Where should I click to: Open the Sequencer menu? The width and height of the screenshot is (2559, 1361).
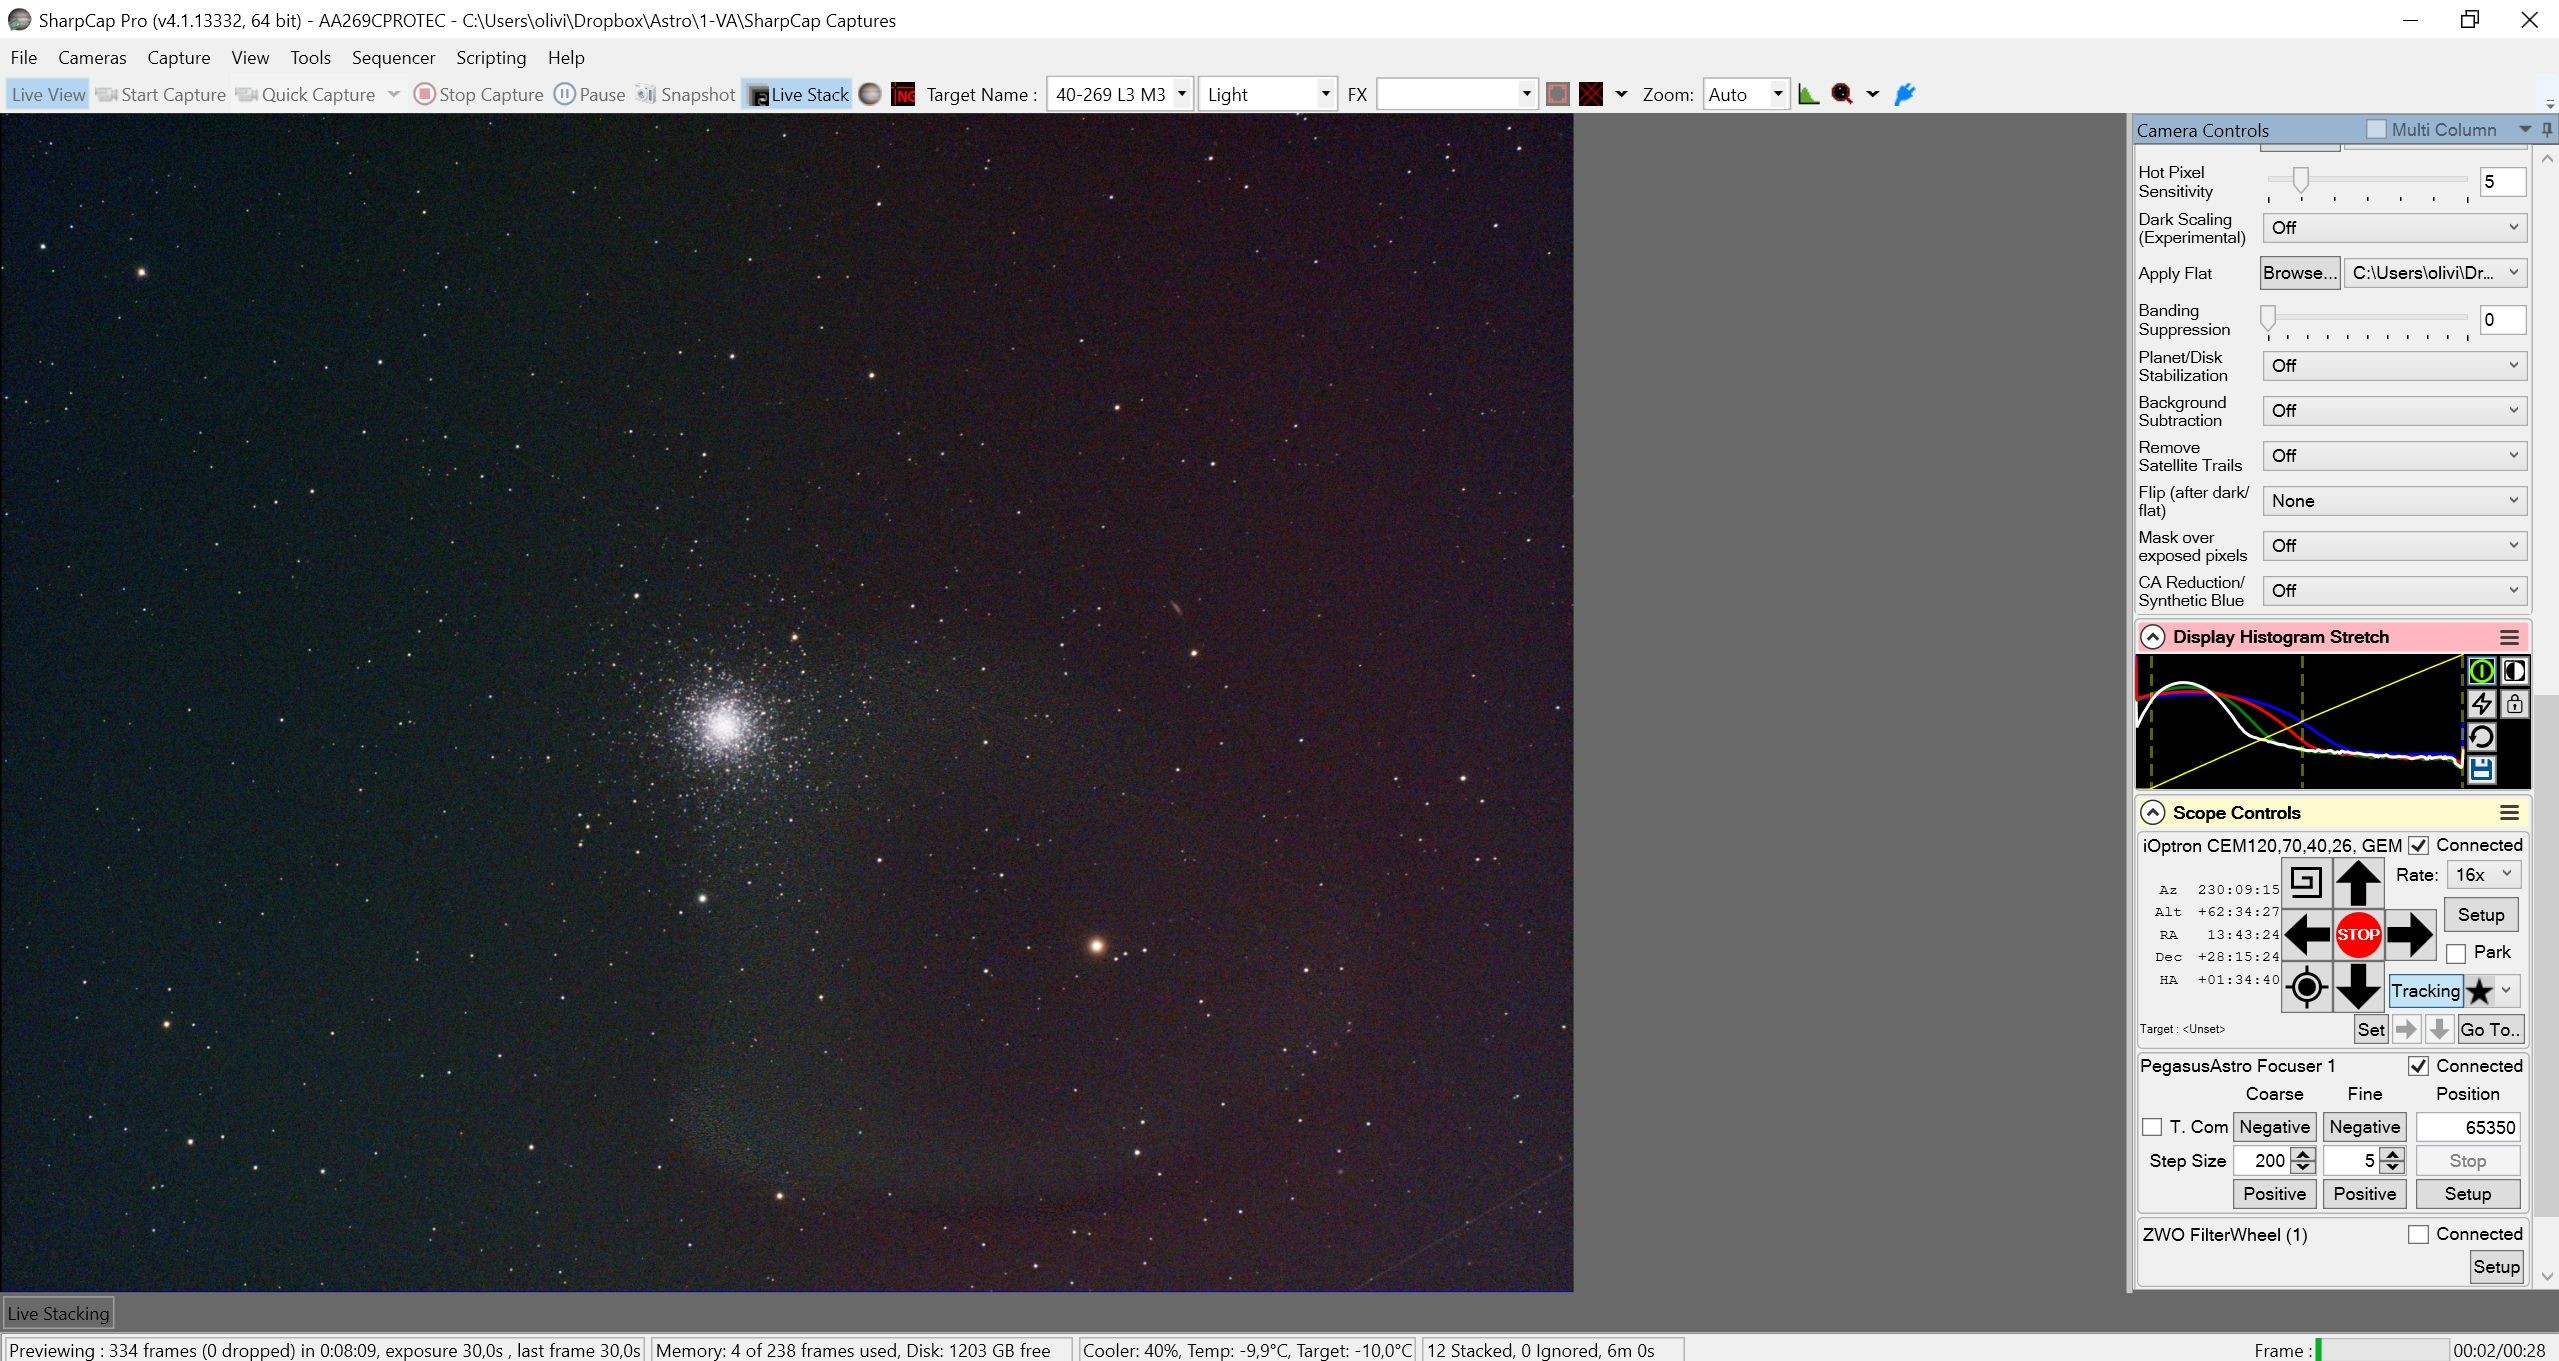click(393, 58)
